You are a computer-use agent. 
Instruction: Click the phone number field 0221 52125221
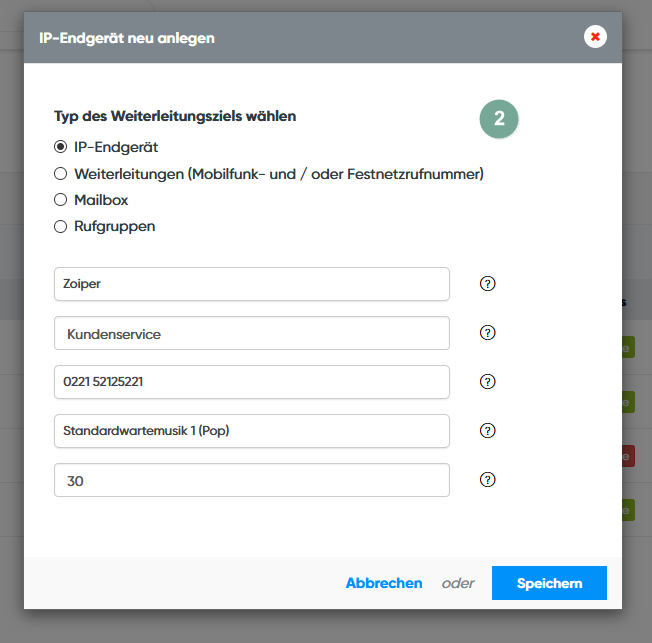[x=251, y=382]
